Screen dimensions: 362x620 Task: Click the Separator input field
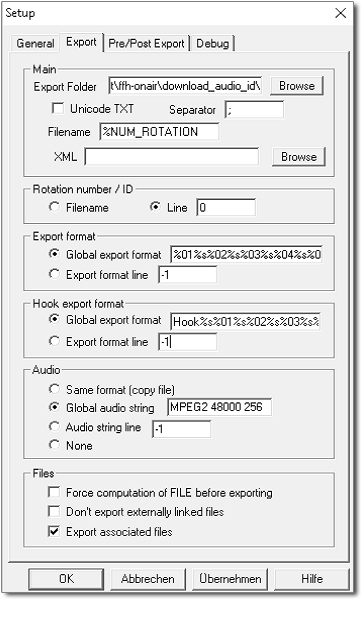coord(254,110)
